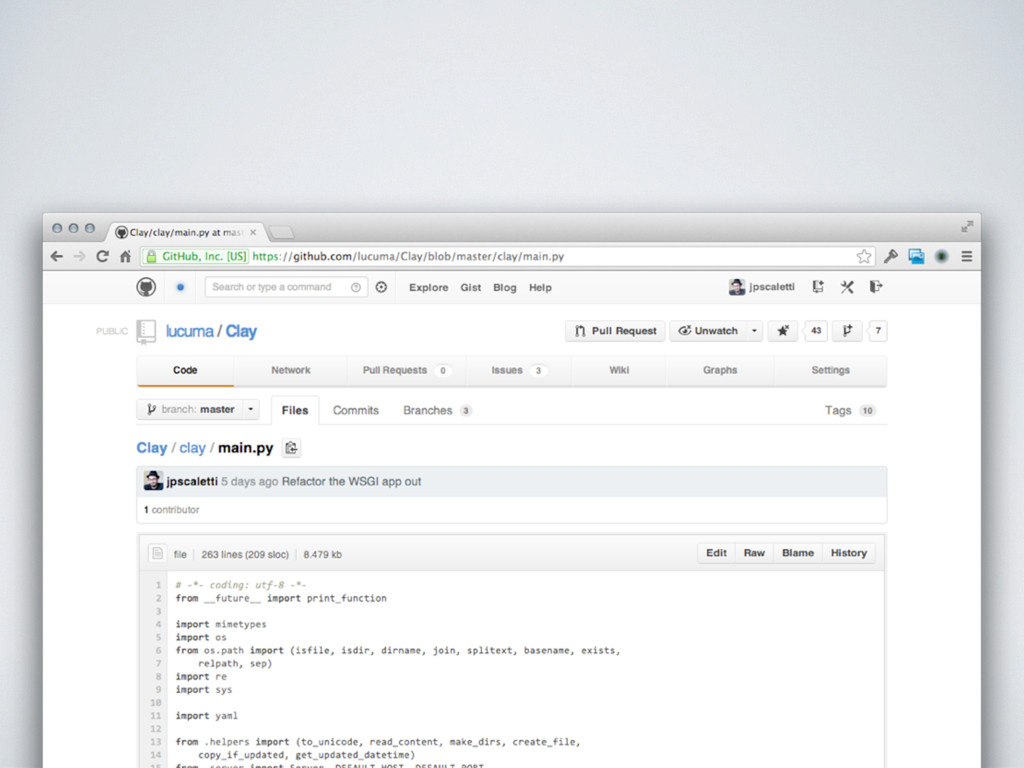Open a new browser tab
This screenshot has height=768, width=1024.
click(x=281, y=232)
